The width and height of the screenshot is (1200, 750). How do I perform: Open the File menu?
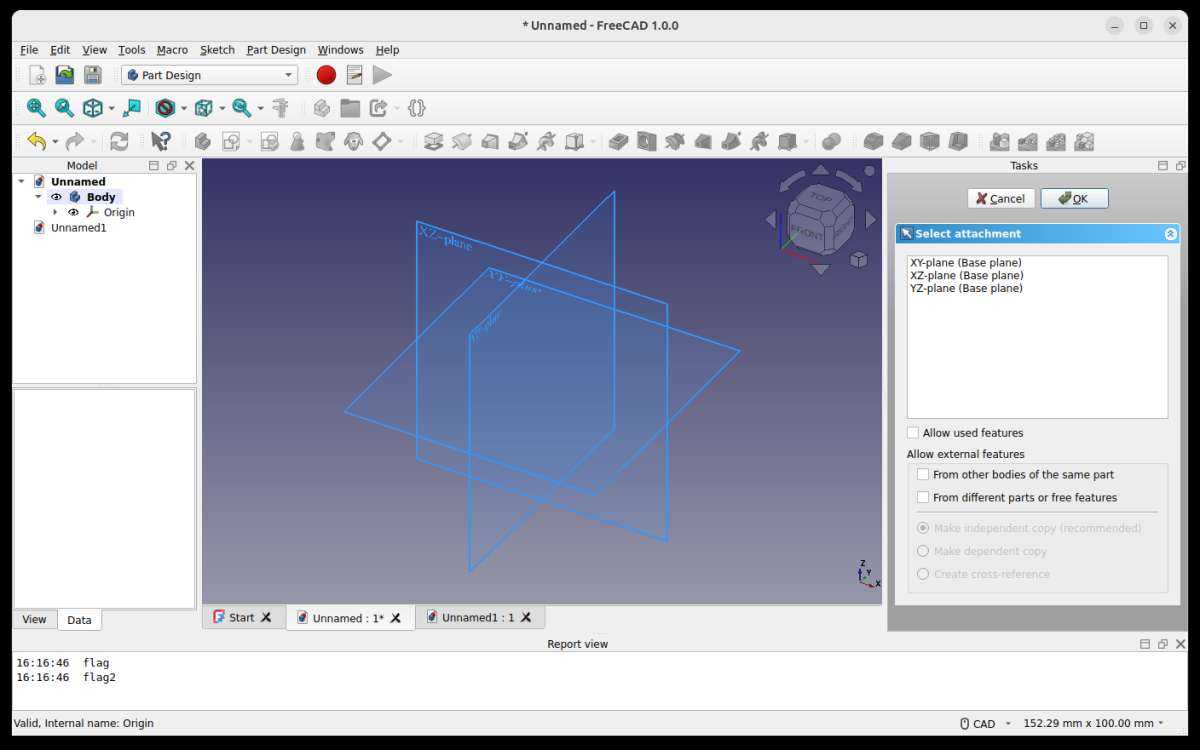pyautogui.click(x=29, y=50)
